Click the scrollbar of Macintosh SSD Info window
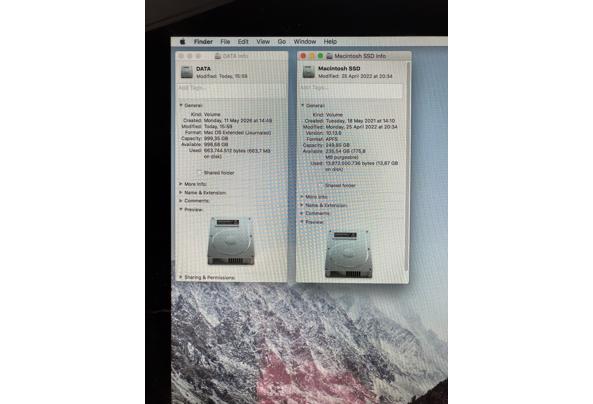This screenshot has width=593, height=404. point(408,166)
